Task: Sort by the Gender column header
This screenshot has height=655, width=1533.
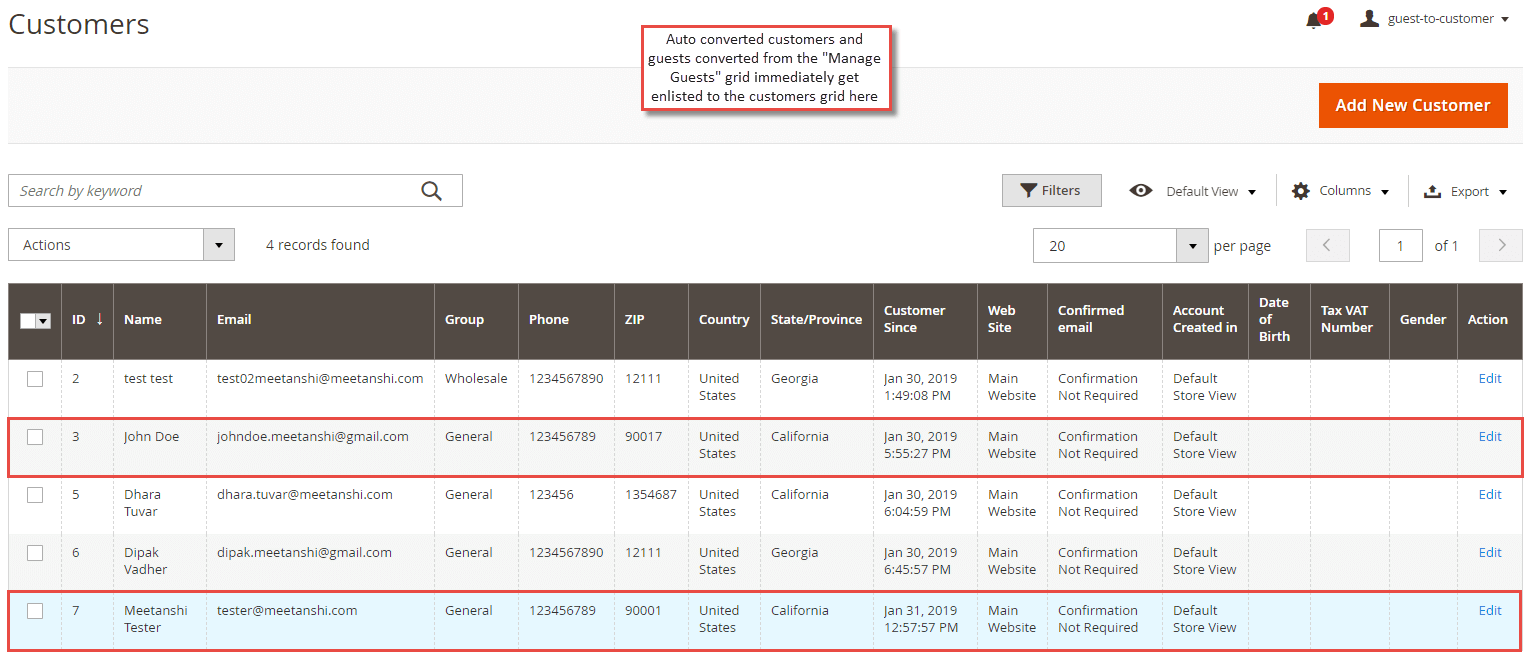Action: click(x=1423, y=320)
